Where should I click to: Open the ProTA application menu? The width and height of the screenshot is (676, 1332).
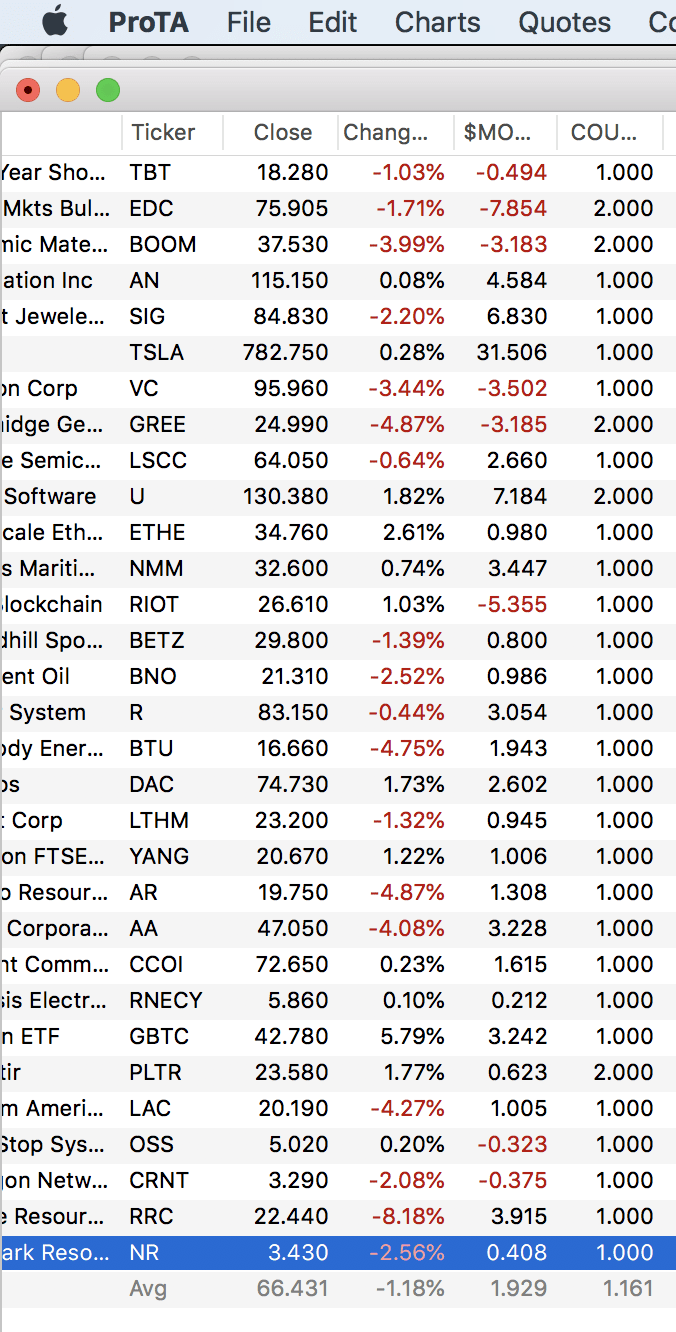coord(148,22)
